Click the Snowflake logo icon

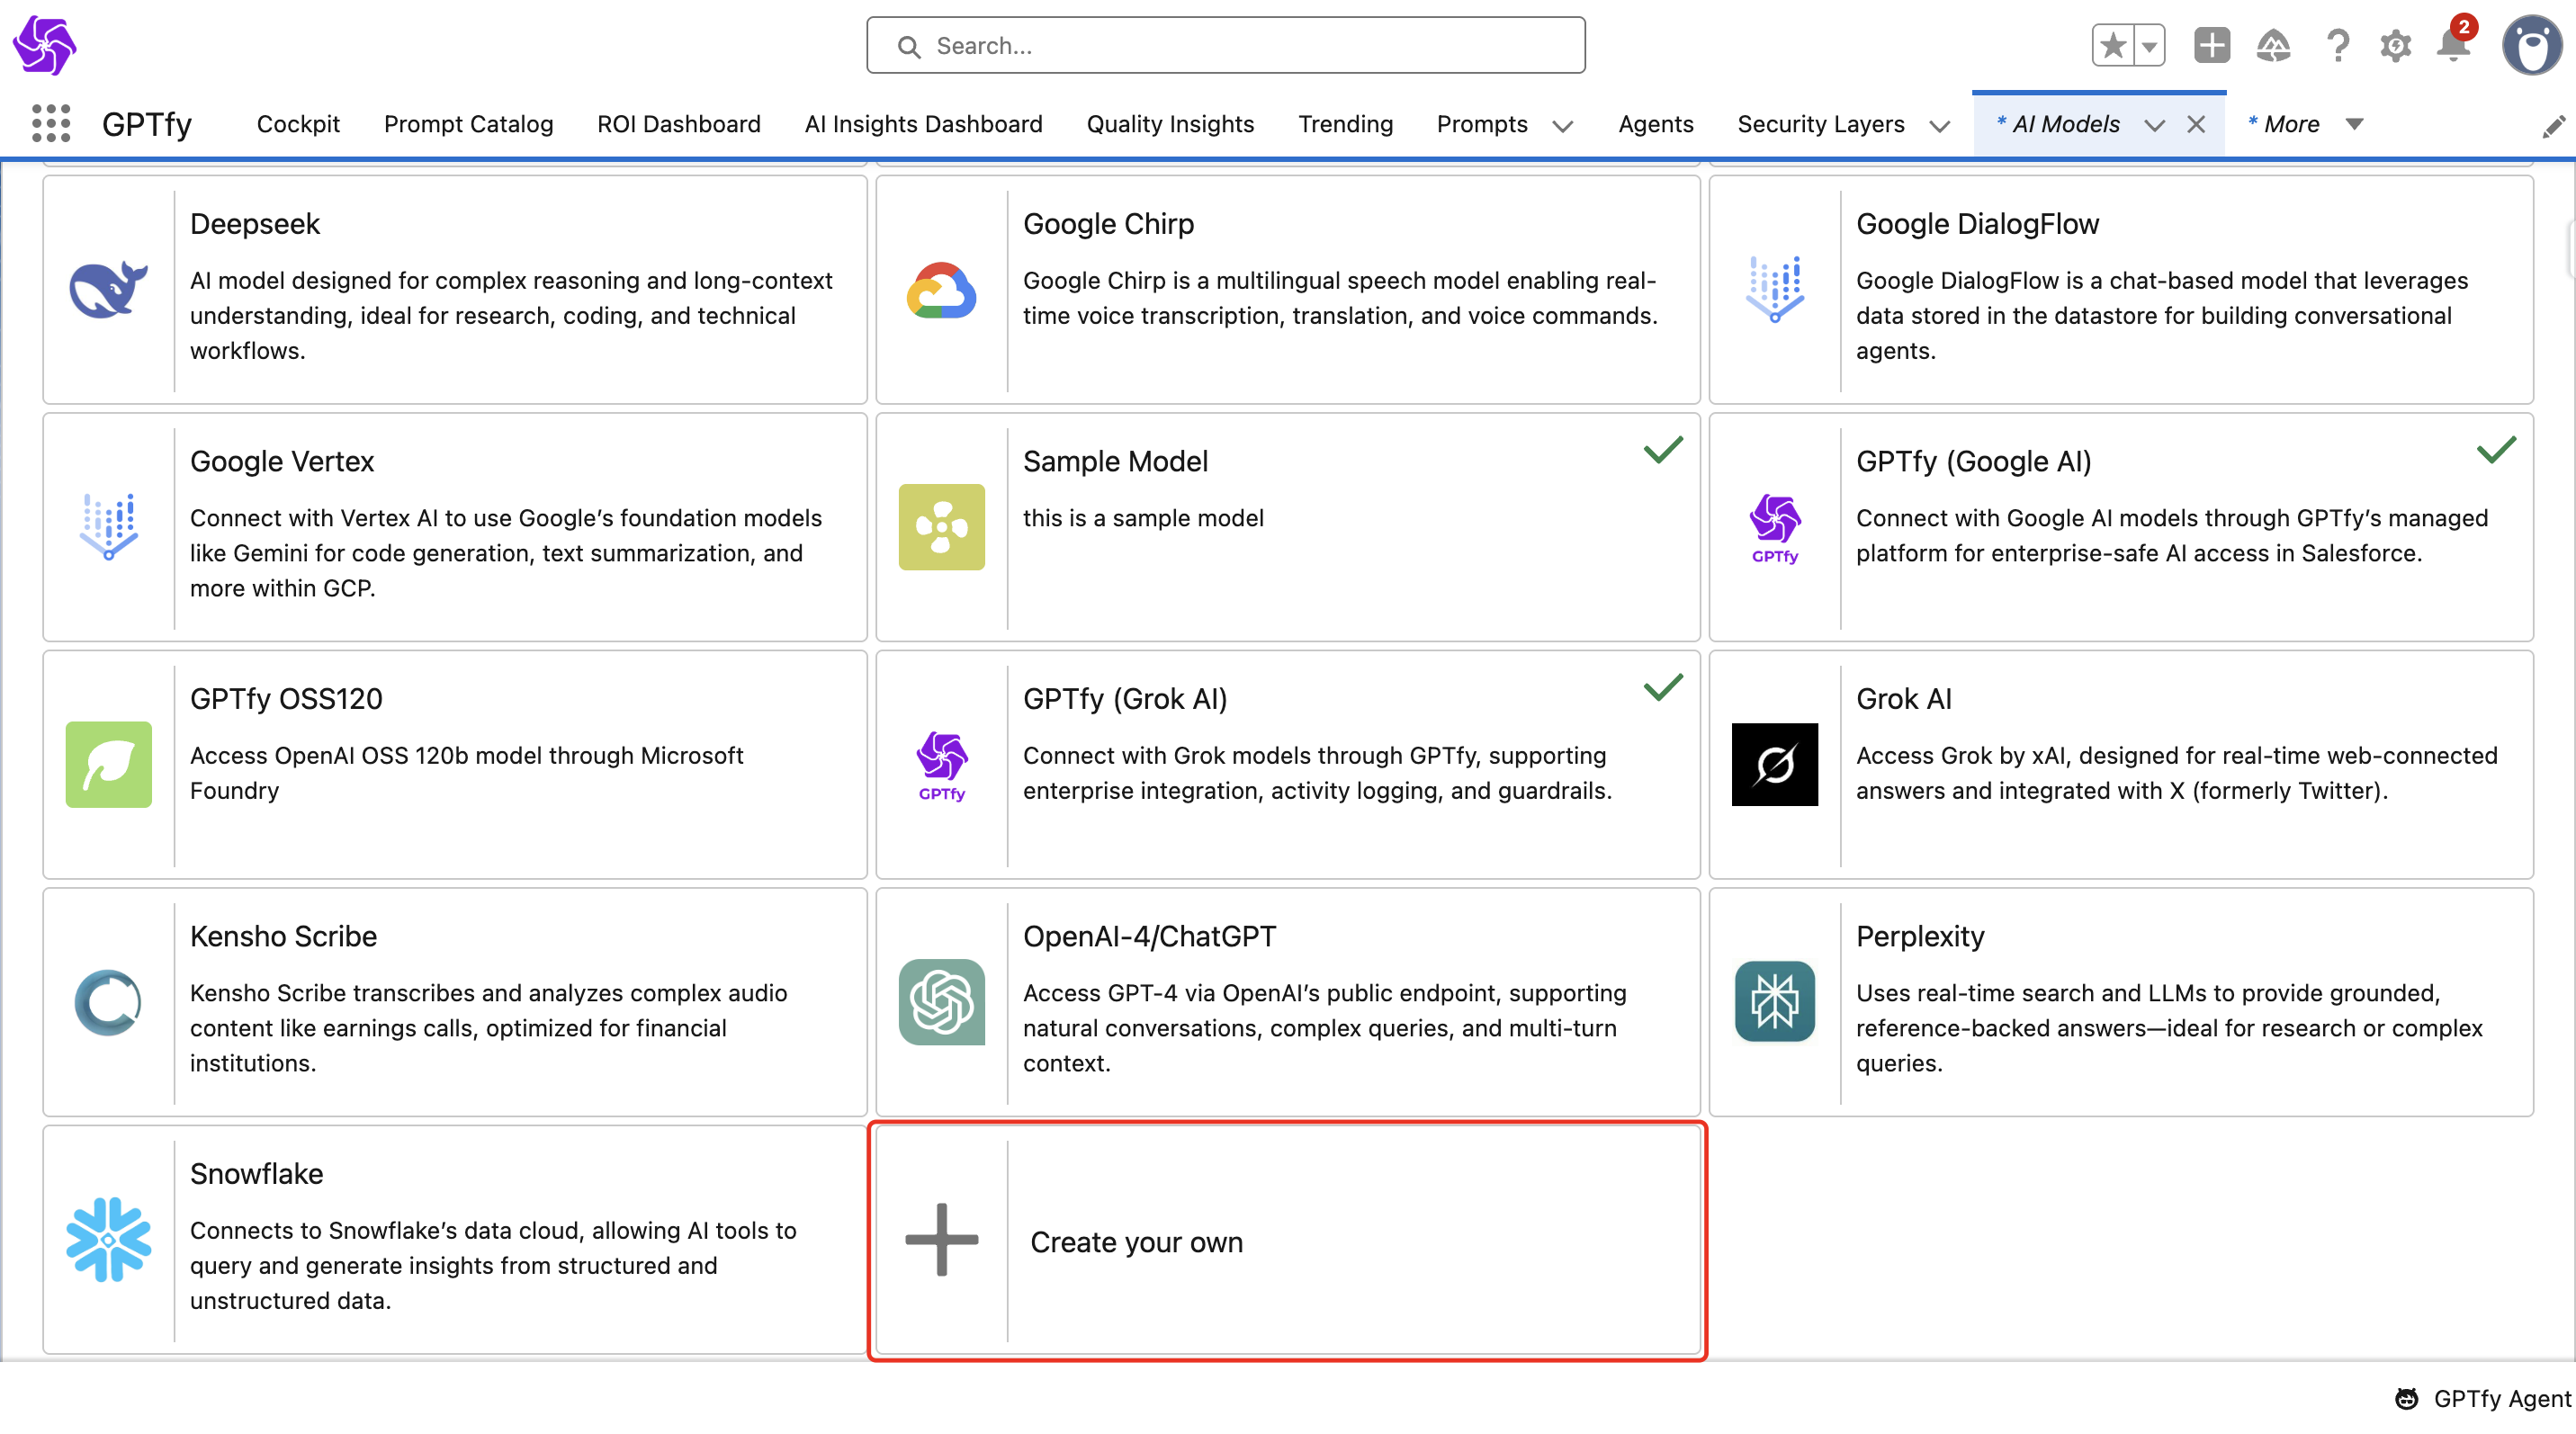108,1240
